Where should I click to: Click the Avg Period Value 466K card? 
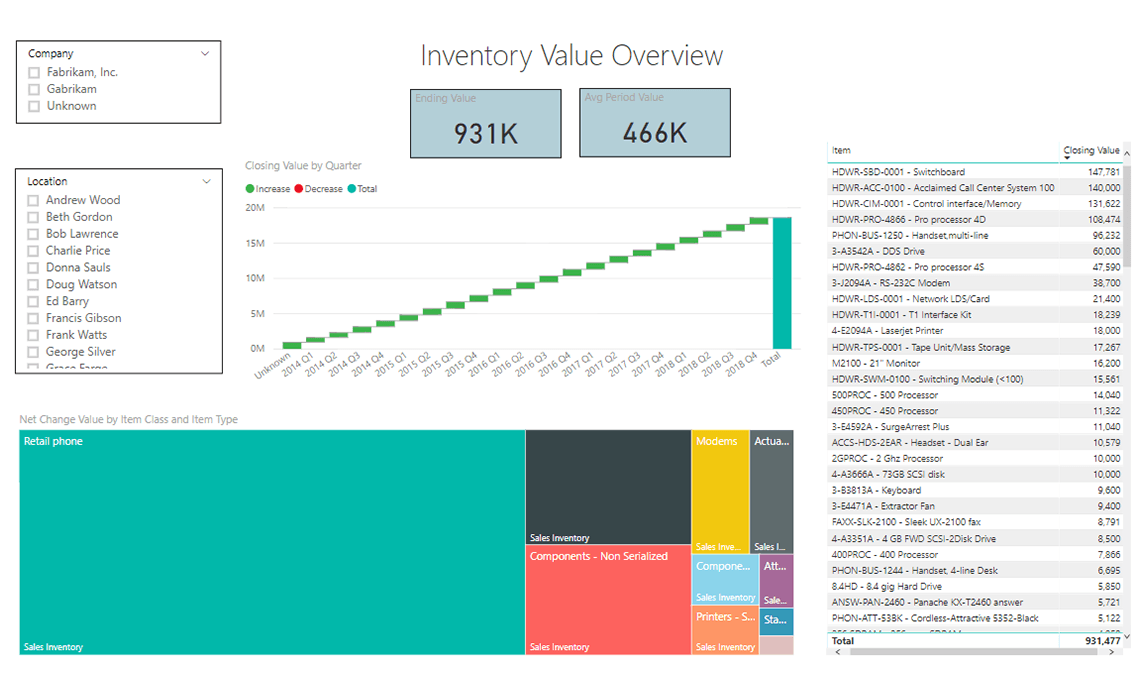point(655,123)
